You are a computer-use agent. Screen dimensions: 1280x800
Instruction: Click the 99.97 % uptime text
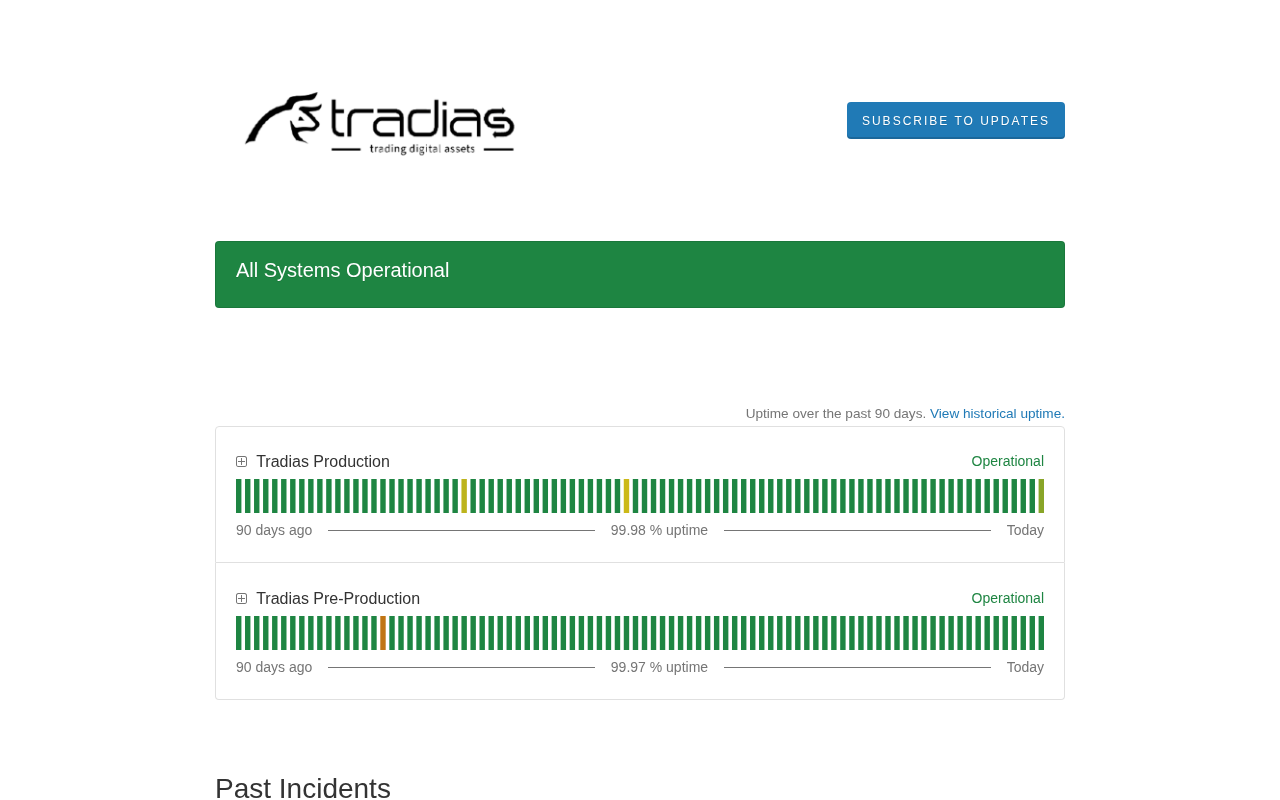659,667
